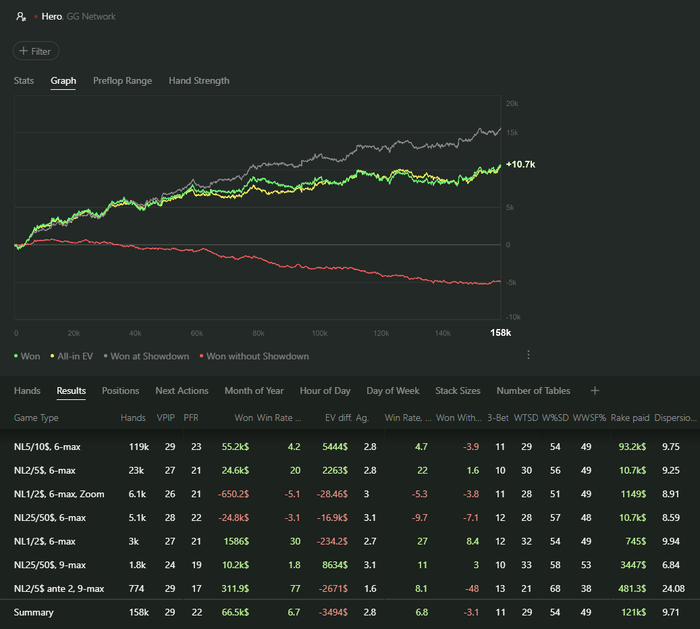Viewport: 700px width, 629px height.
Task: Click the Summary row label
Action: click(x=33, y=612)
